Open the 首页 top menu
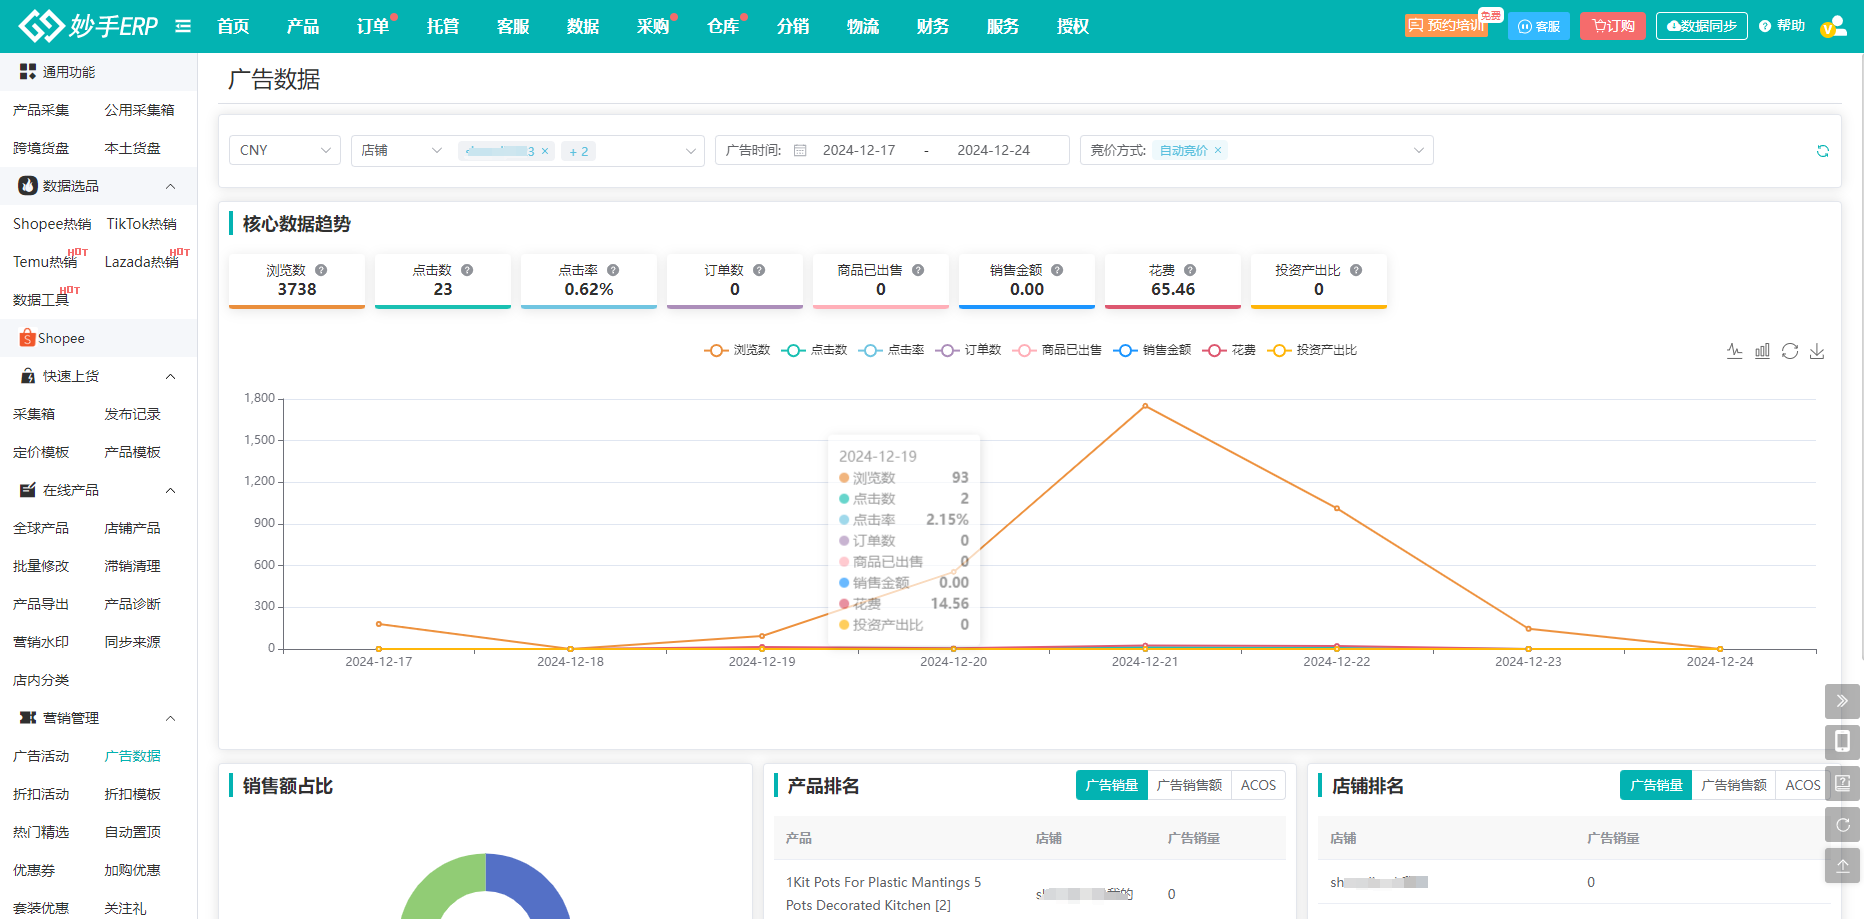1864x919 pixels. (233, 26)
